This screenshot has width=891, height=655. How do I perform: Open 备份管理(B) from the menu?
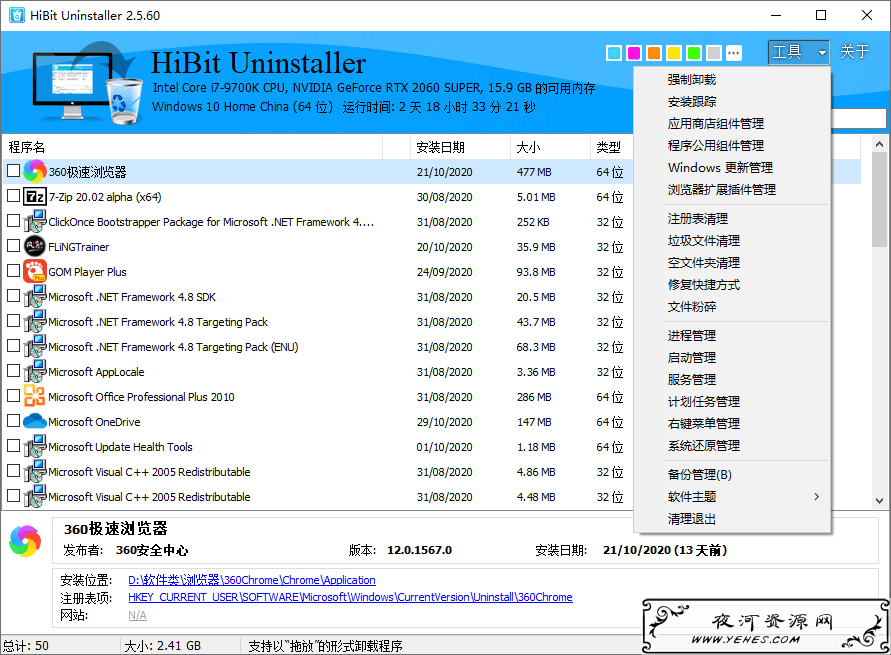[x=700, y=475]
